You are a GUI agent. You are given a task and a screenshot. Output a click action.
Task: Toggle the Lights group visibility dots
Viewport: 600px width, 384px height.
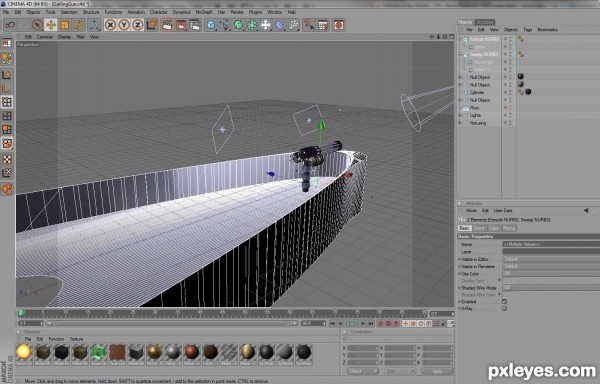click(x=510, y=116)
